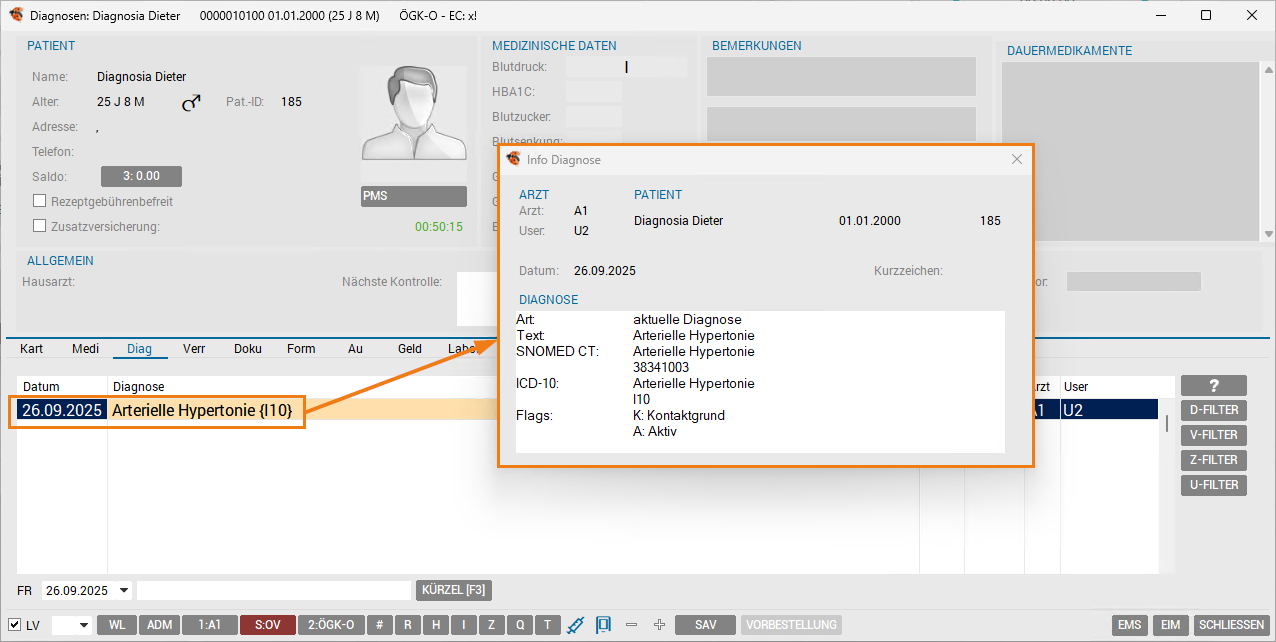Click the # button in bottom toolbar
The width and height of the screenshot is (1276, 642).
[379, 625]
